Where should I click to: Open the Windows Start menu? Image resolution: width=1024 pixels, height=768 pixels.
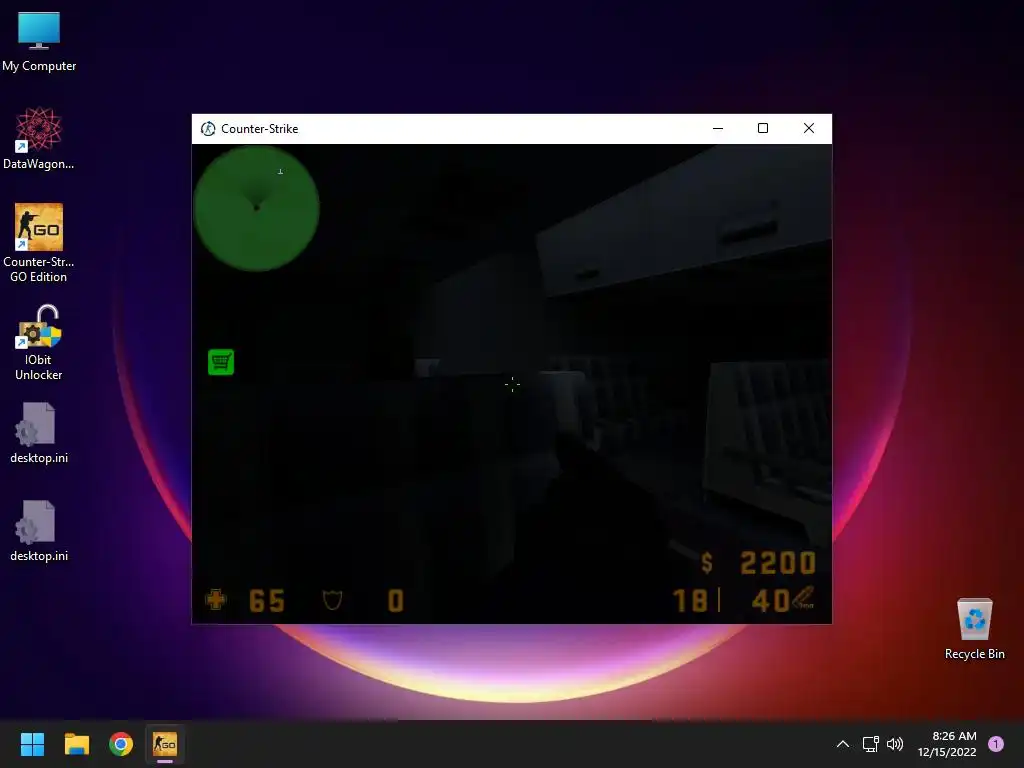[32, 744]
